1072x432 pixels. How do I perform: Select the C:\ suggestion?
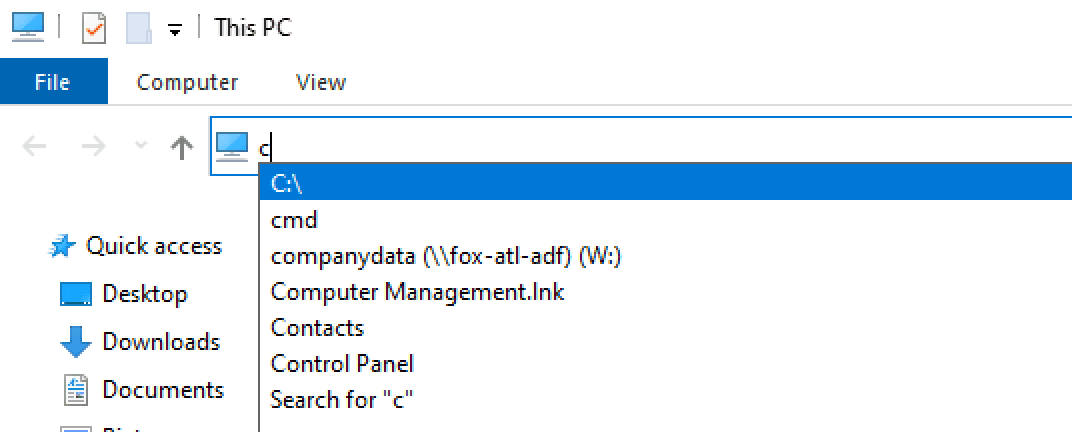pyautogui.click(x=666, y=183)
